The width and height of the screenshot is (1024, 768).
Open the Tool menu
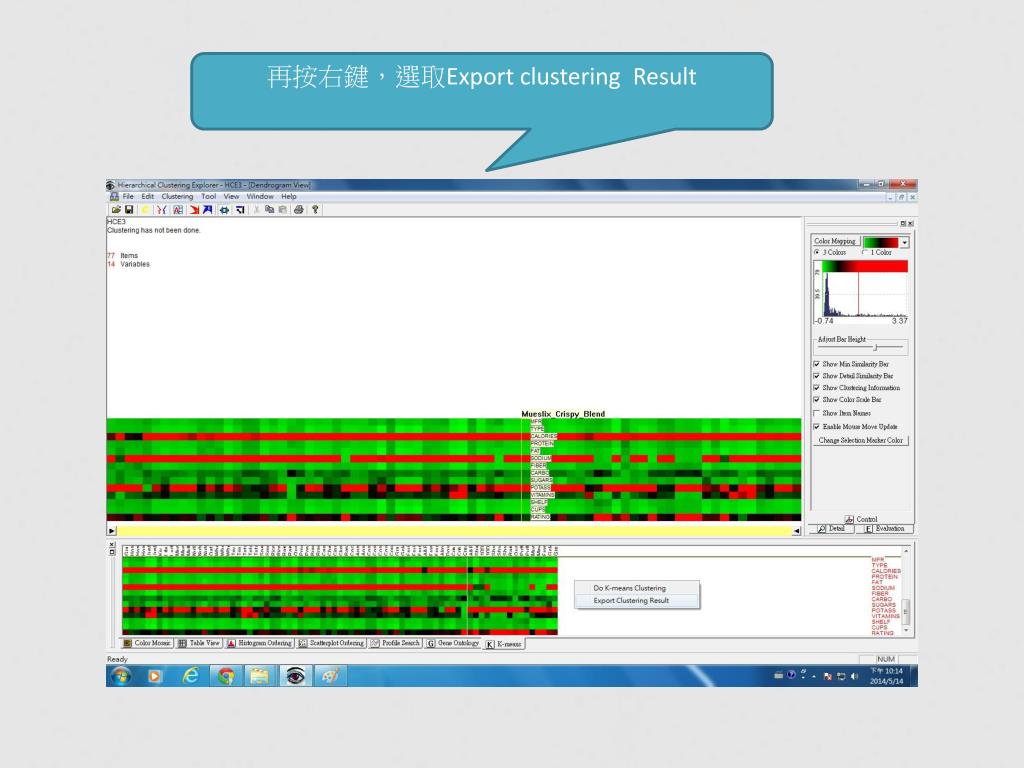pos(208,197)
